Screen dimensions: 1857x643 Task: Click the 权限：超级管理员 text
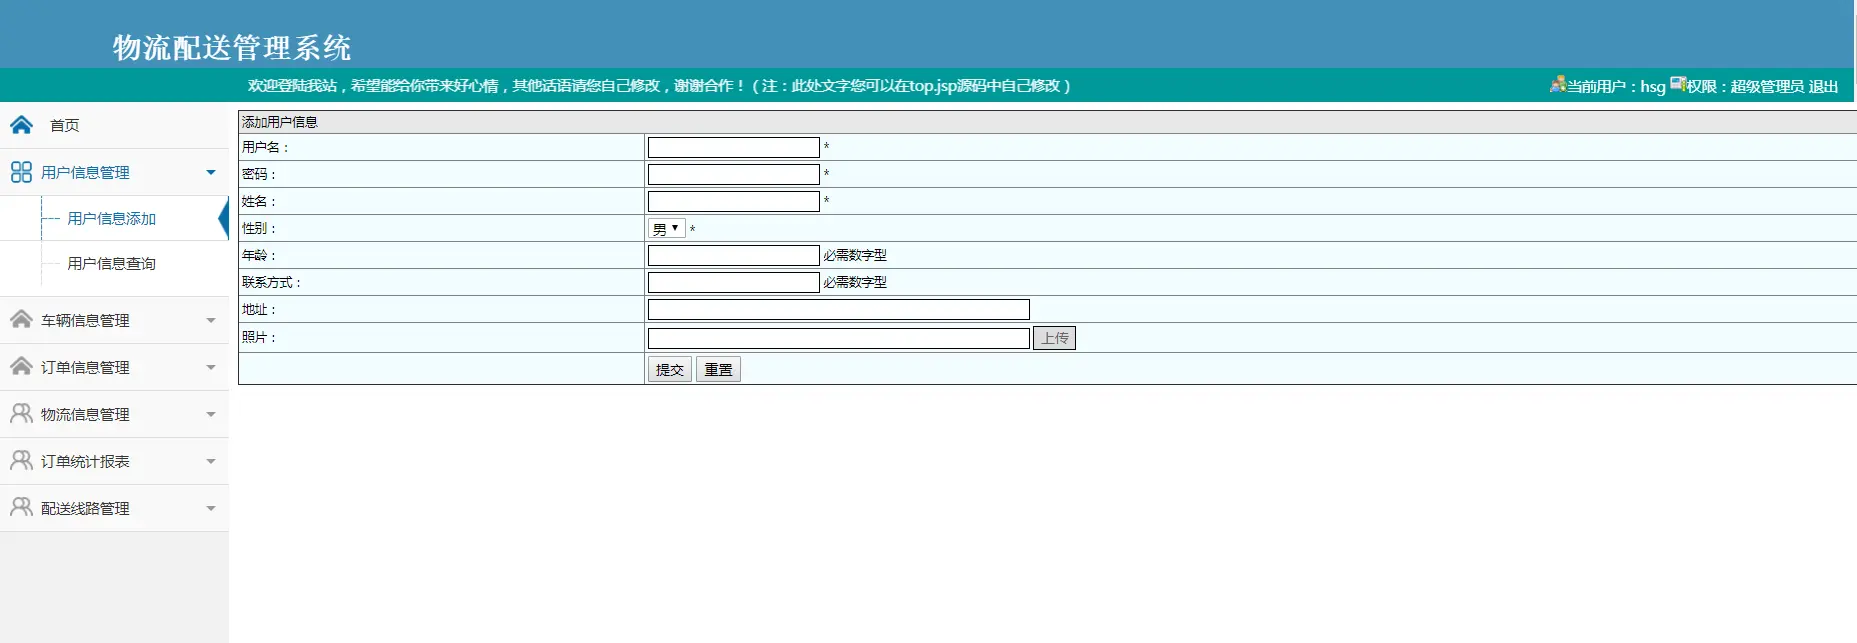click(1746, 86)
